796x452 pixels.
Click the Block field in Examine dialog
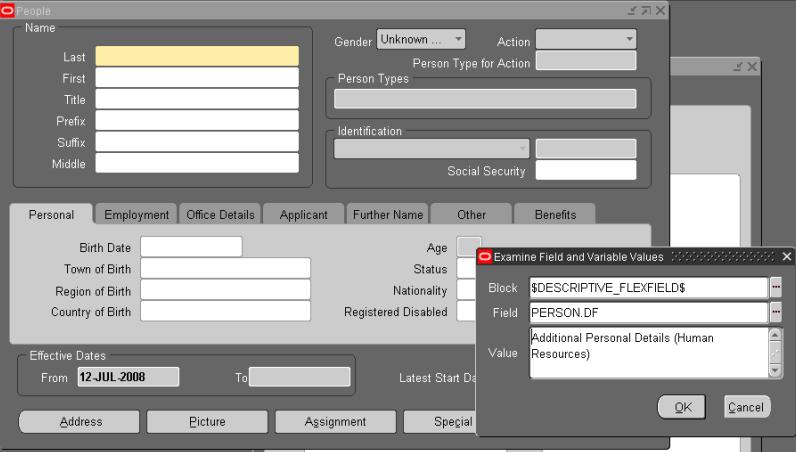pos(649,287)
